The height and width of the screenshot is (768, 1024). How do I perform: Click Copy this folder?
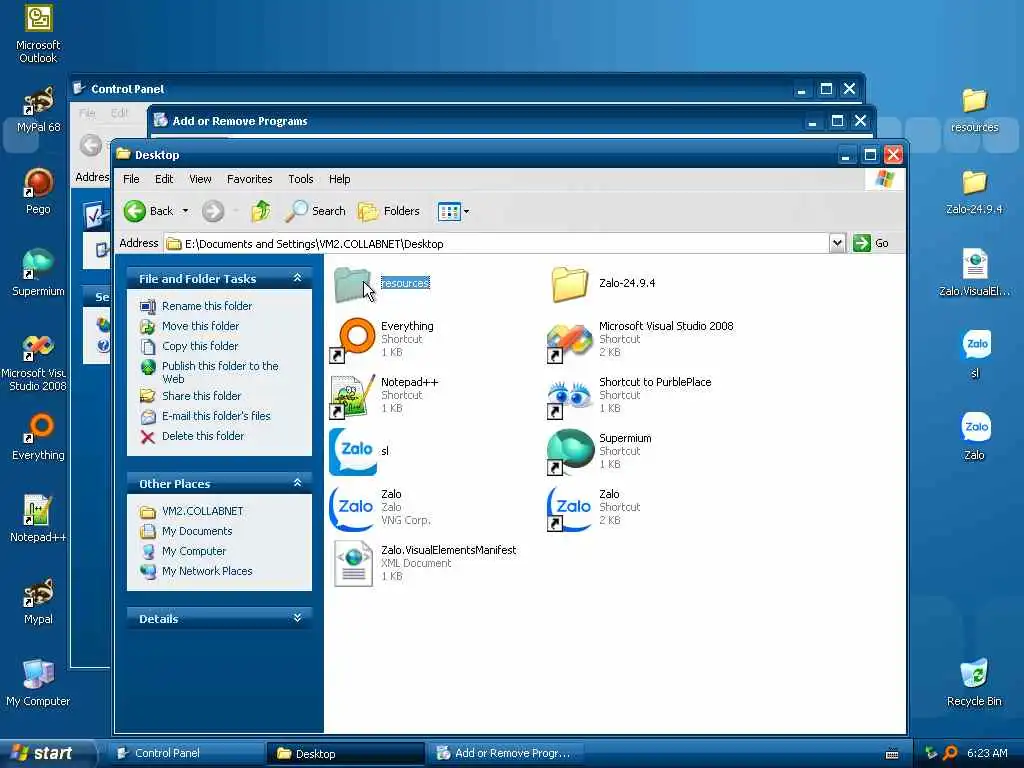pos(200,346)
